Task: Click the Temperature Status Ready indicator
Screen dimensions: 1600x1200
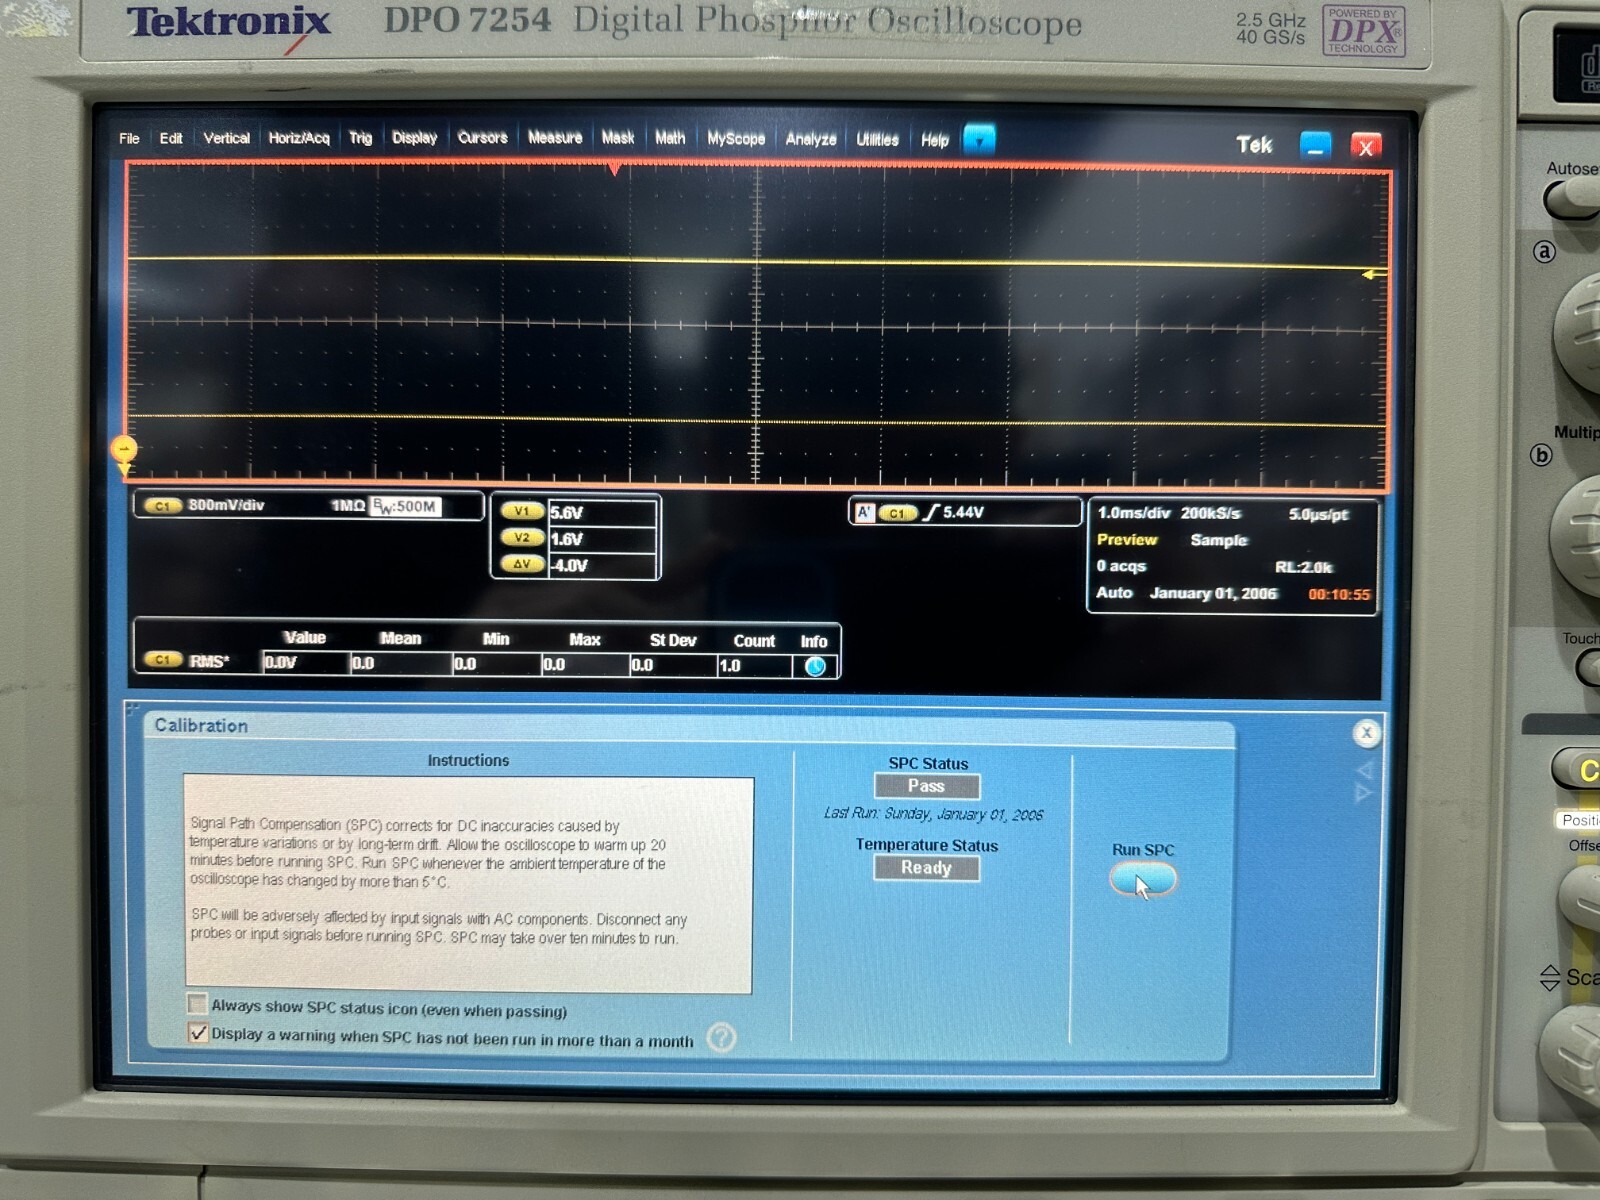Action: click(926, 868)
